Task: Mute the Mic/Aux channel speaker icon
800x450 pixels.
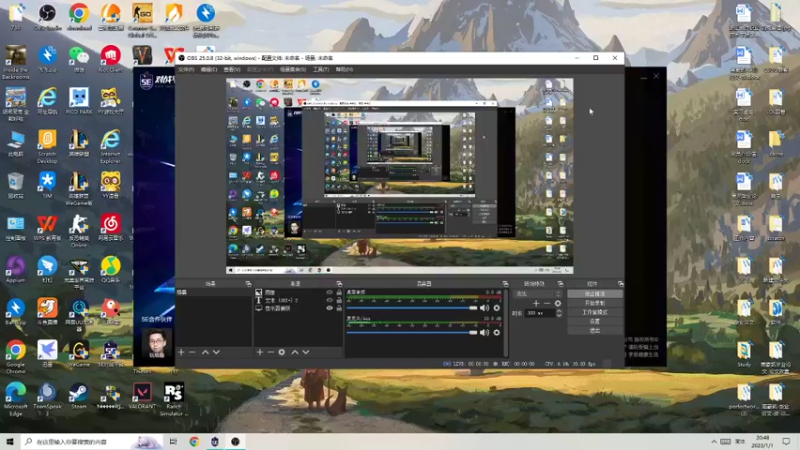Action: point(484,333)
